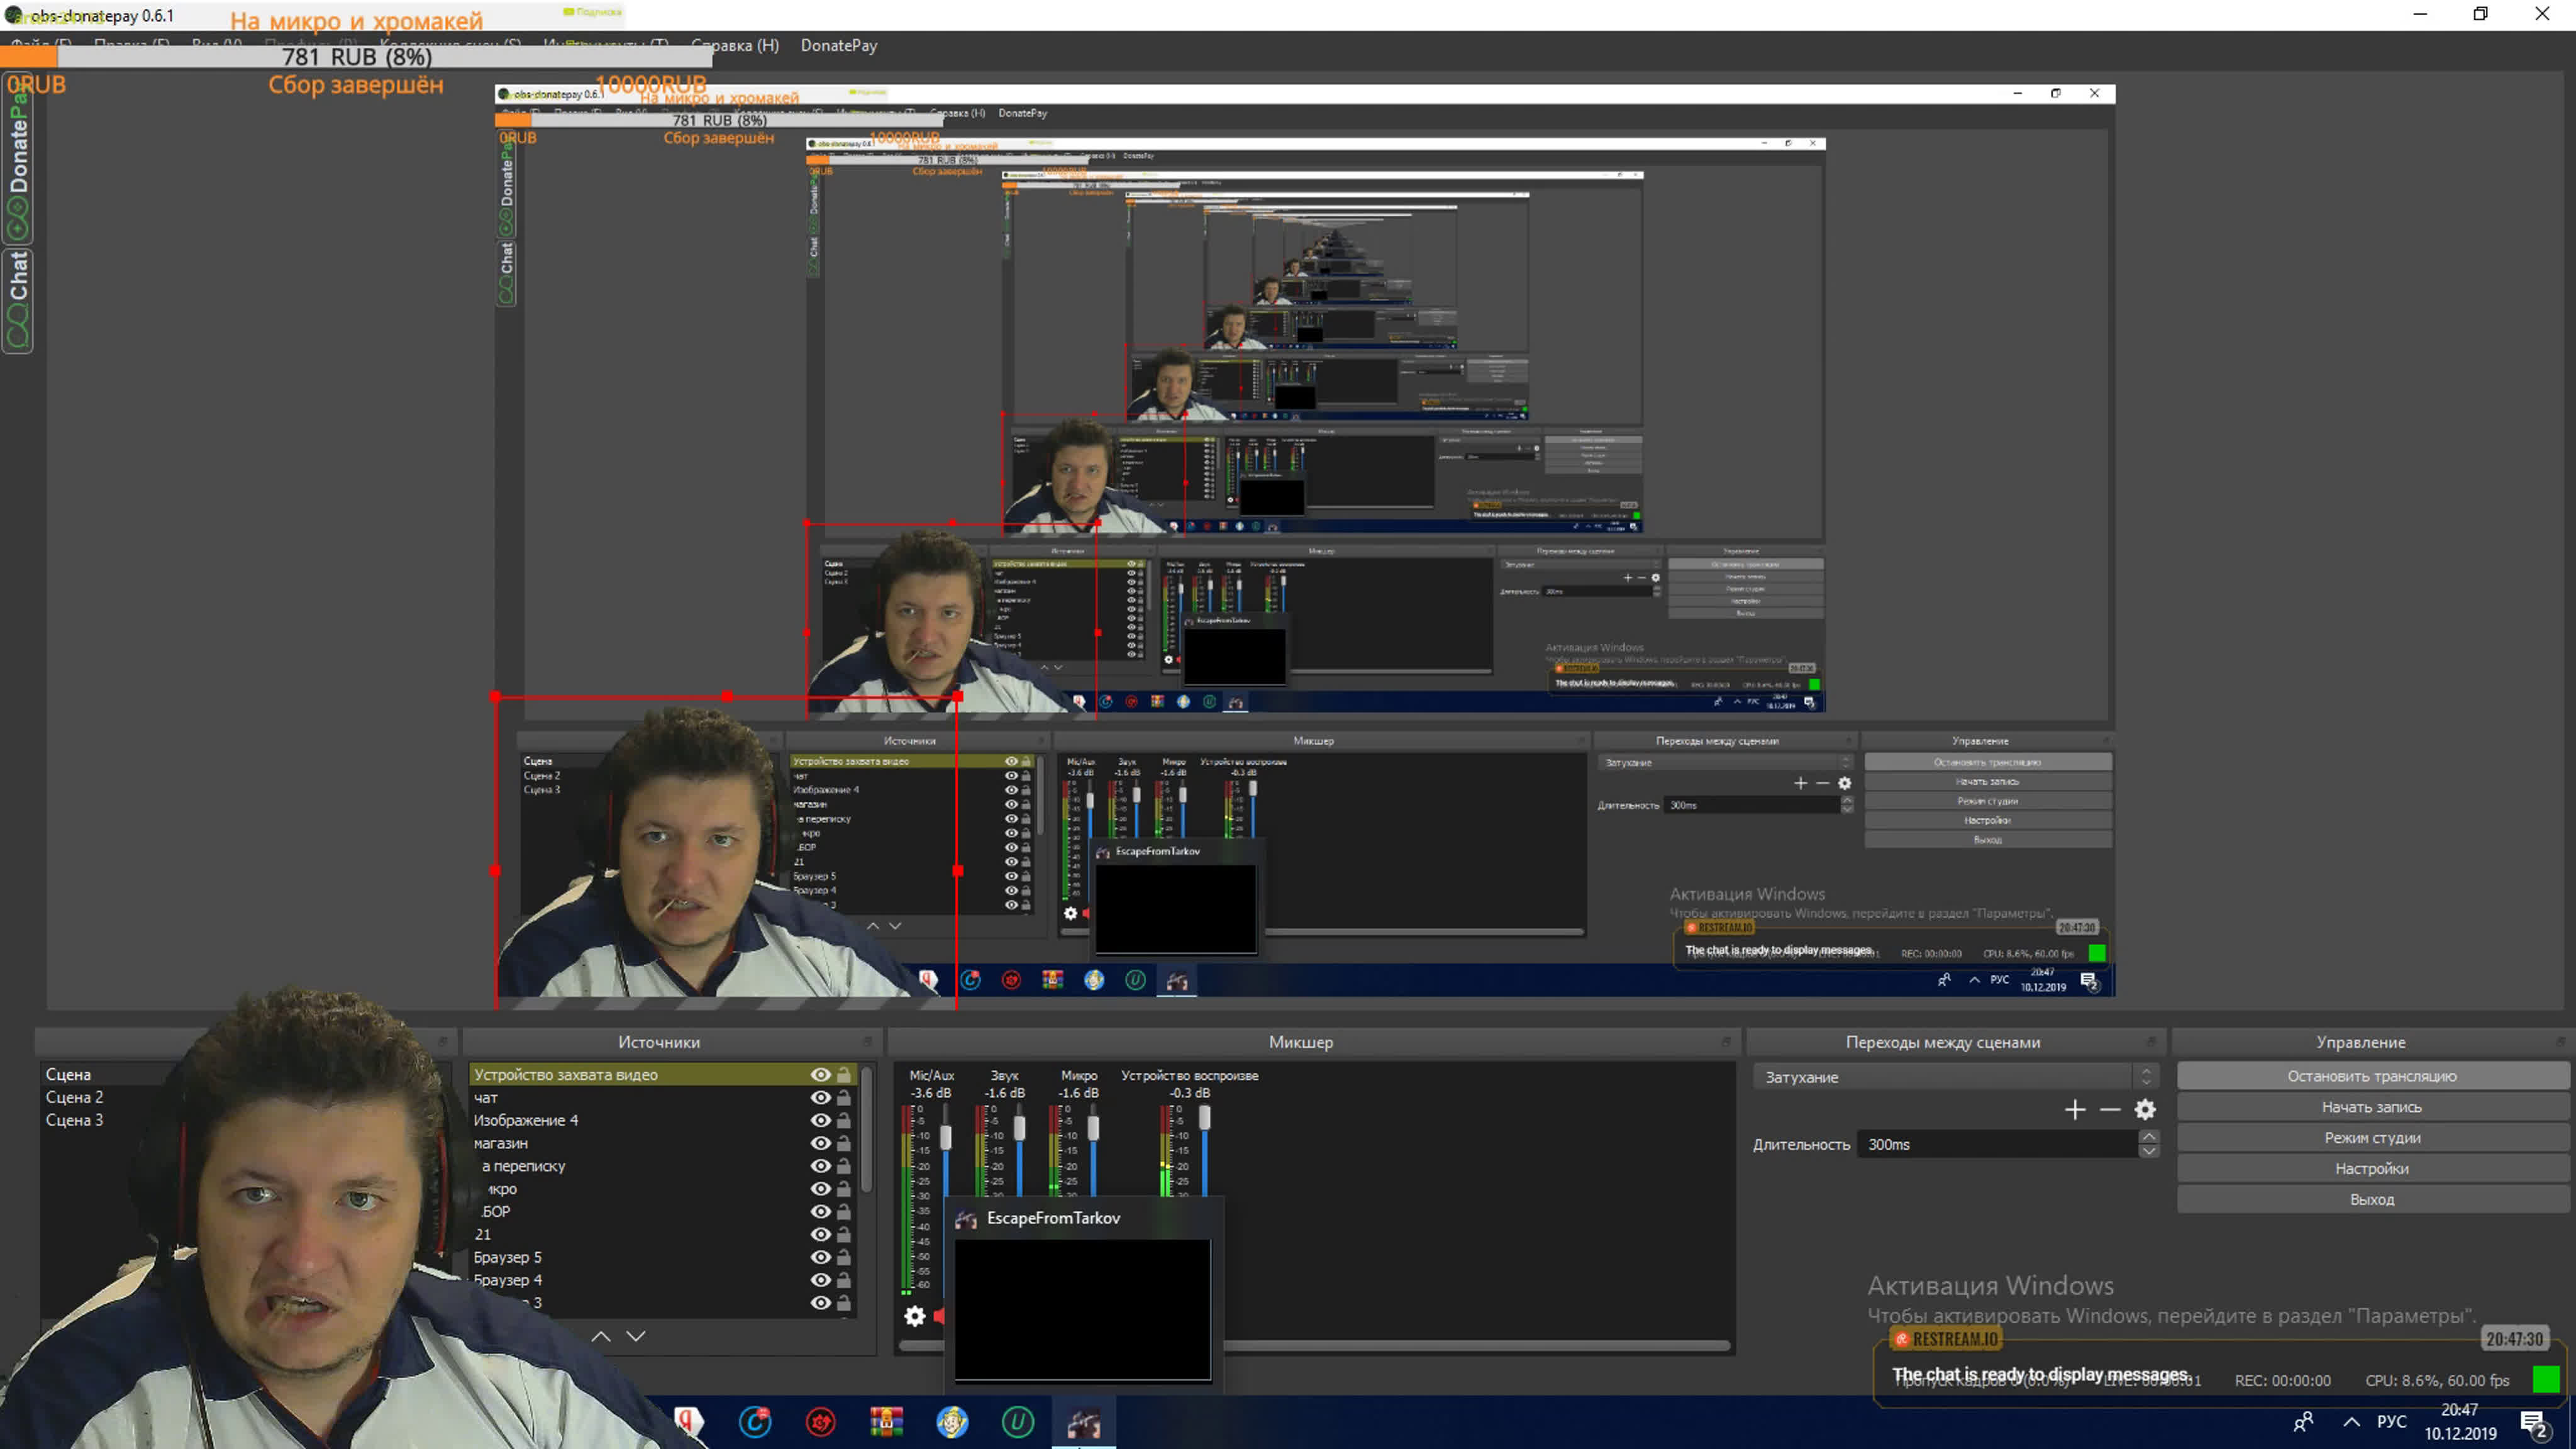Screen dimensions: 2576x1449
Task: Open the vertical DonatePay side tab
Action: pyautogui.click(x=18, y=158)
